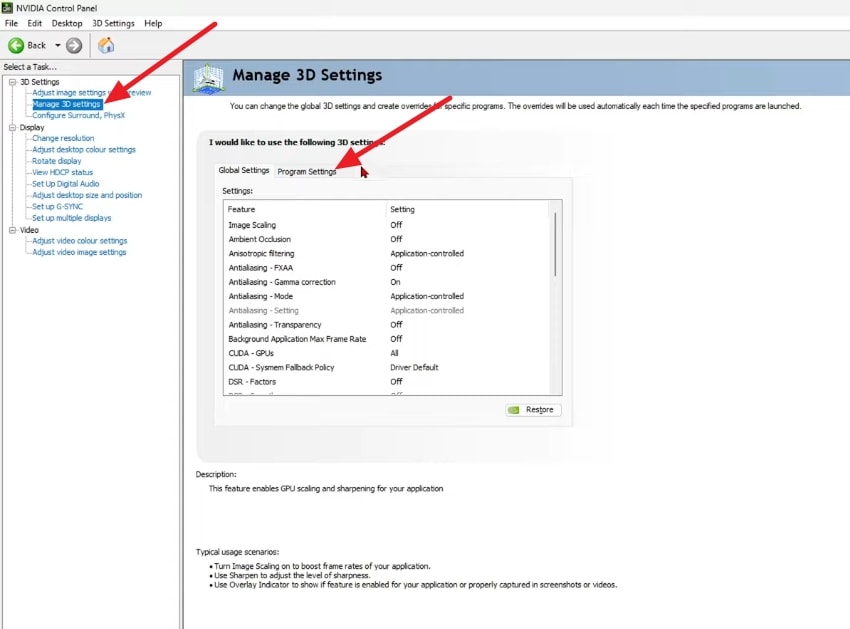Image resolution: width=850 pixels, height=629 pixels.
Task: Open Adjust desktop colour settings
Action: point(83,150)
